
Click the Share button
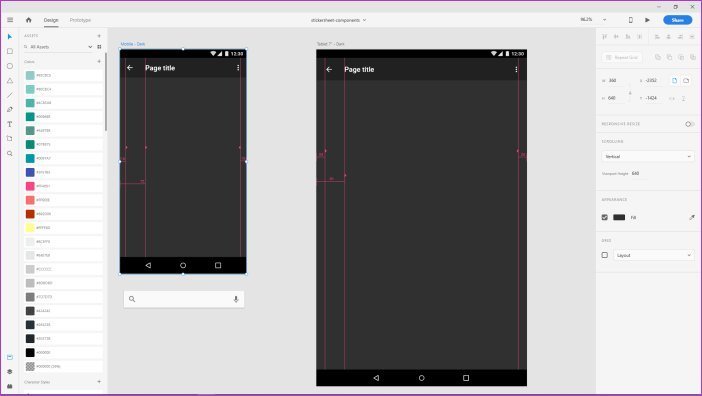tap(677, 20)
